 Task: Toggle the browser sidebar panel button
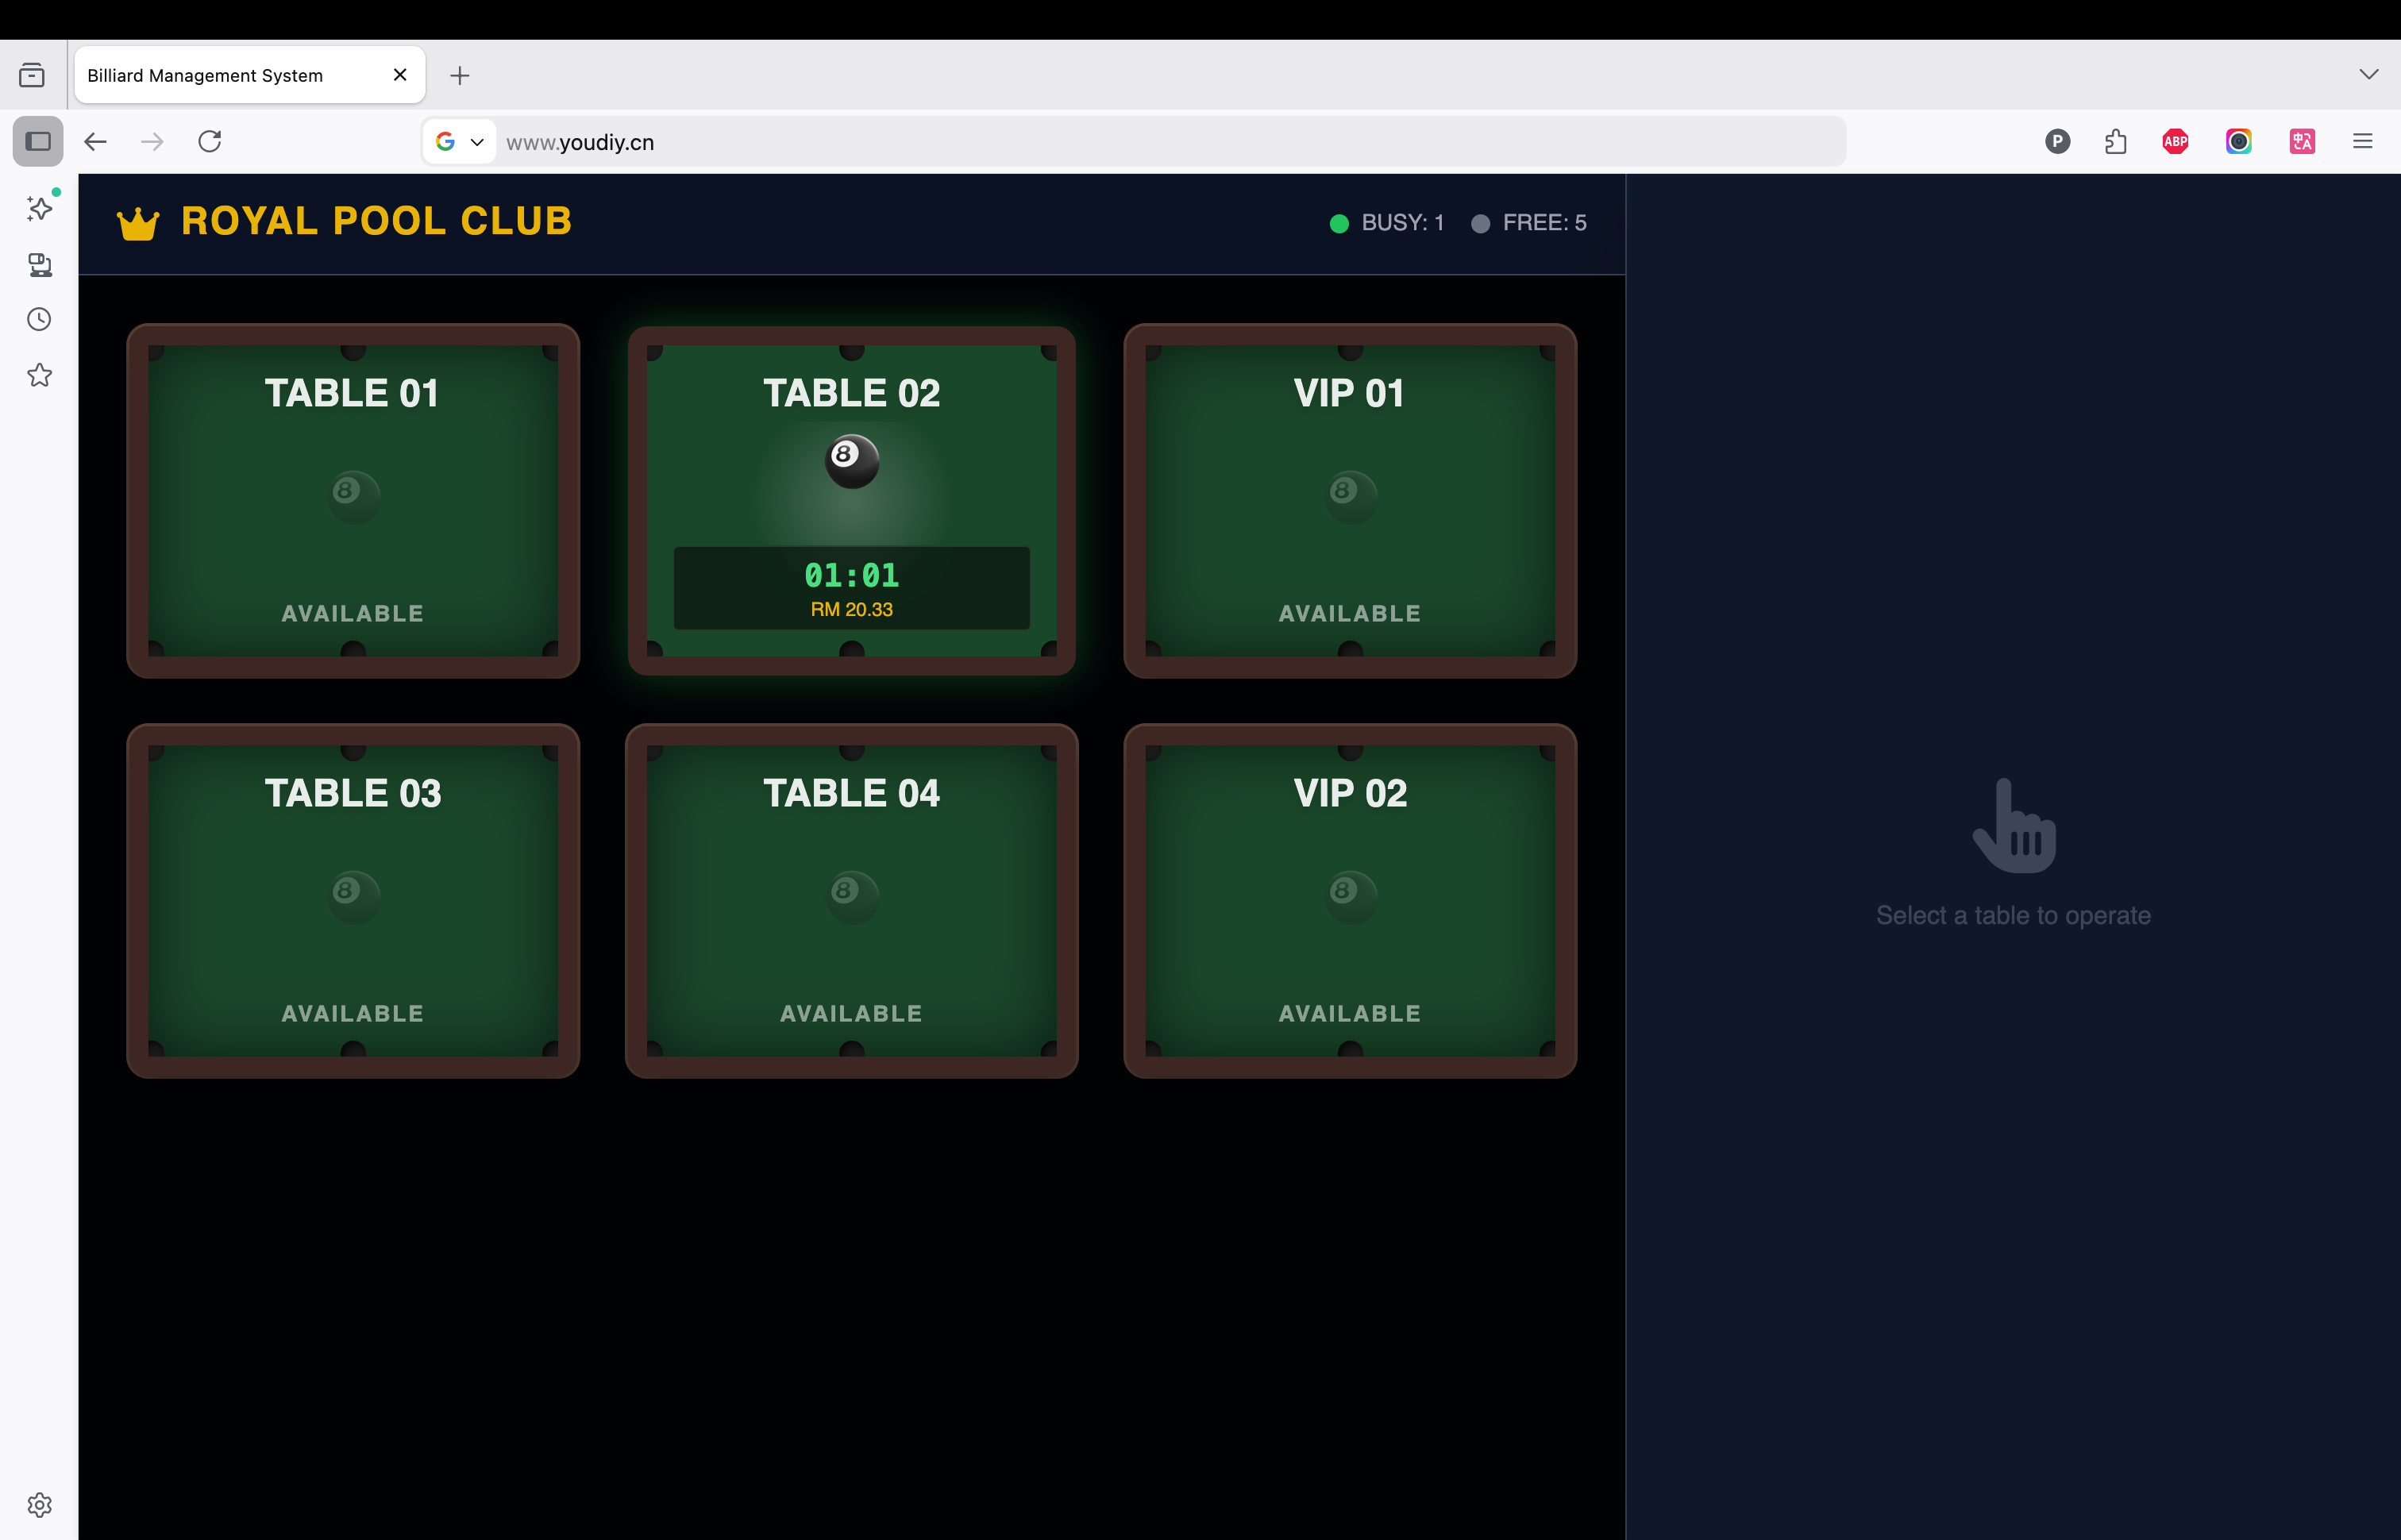point(38,141)
